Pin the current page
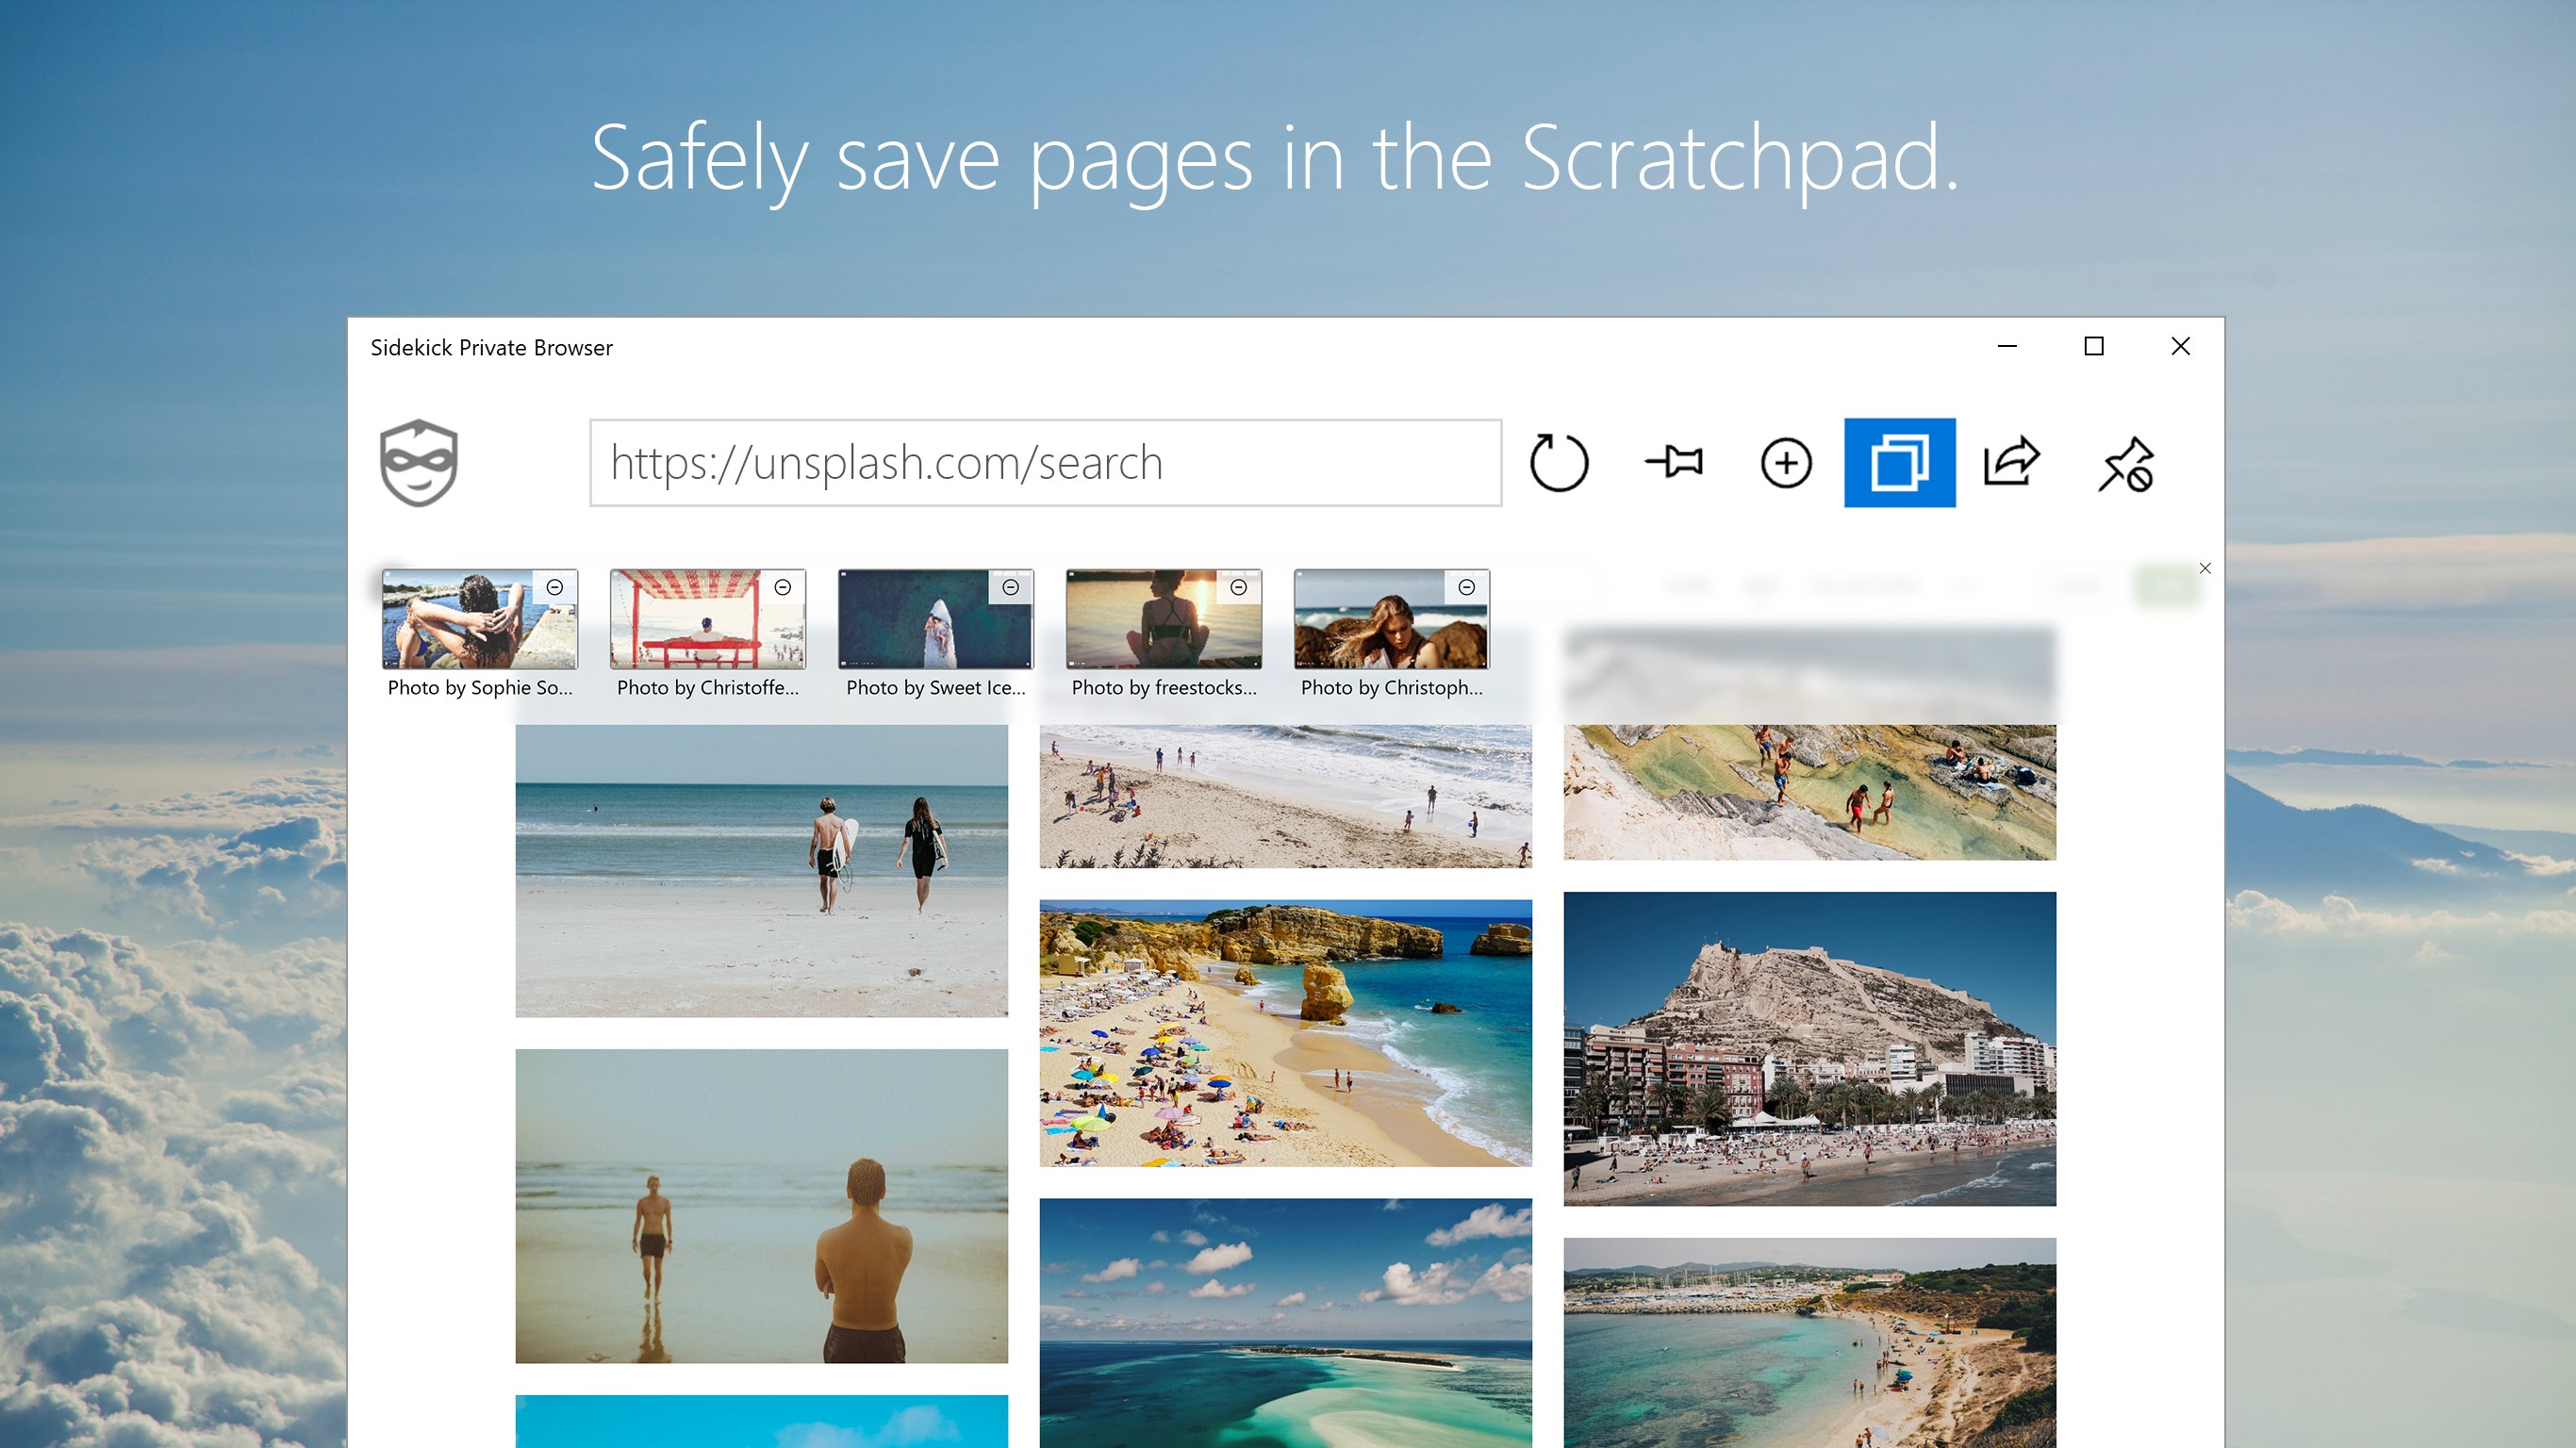 tap(1674, 462)
